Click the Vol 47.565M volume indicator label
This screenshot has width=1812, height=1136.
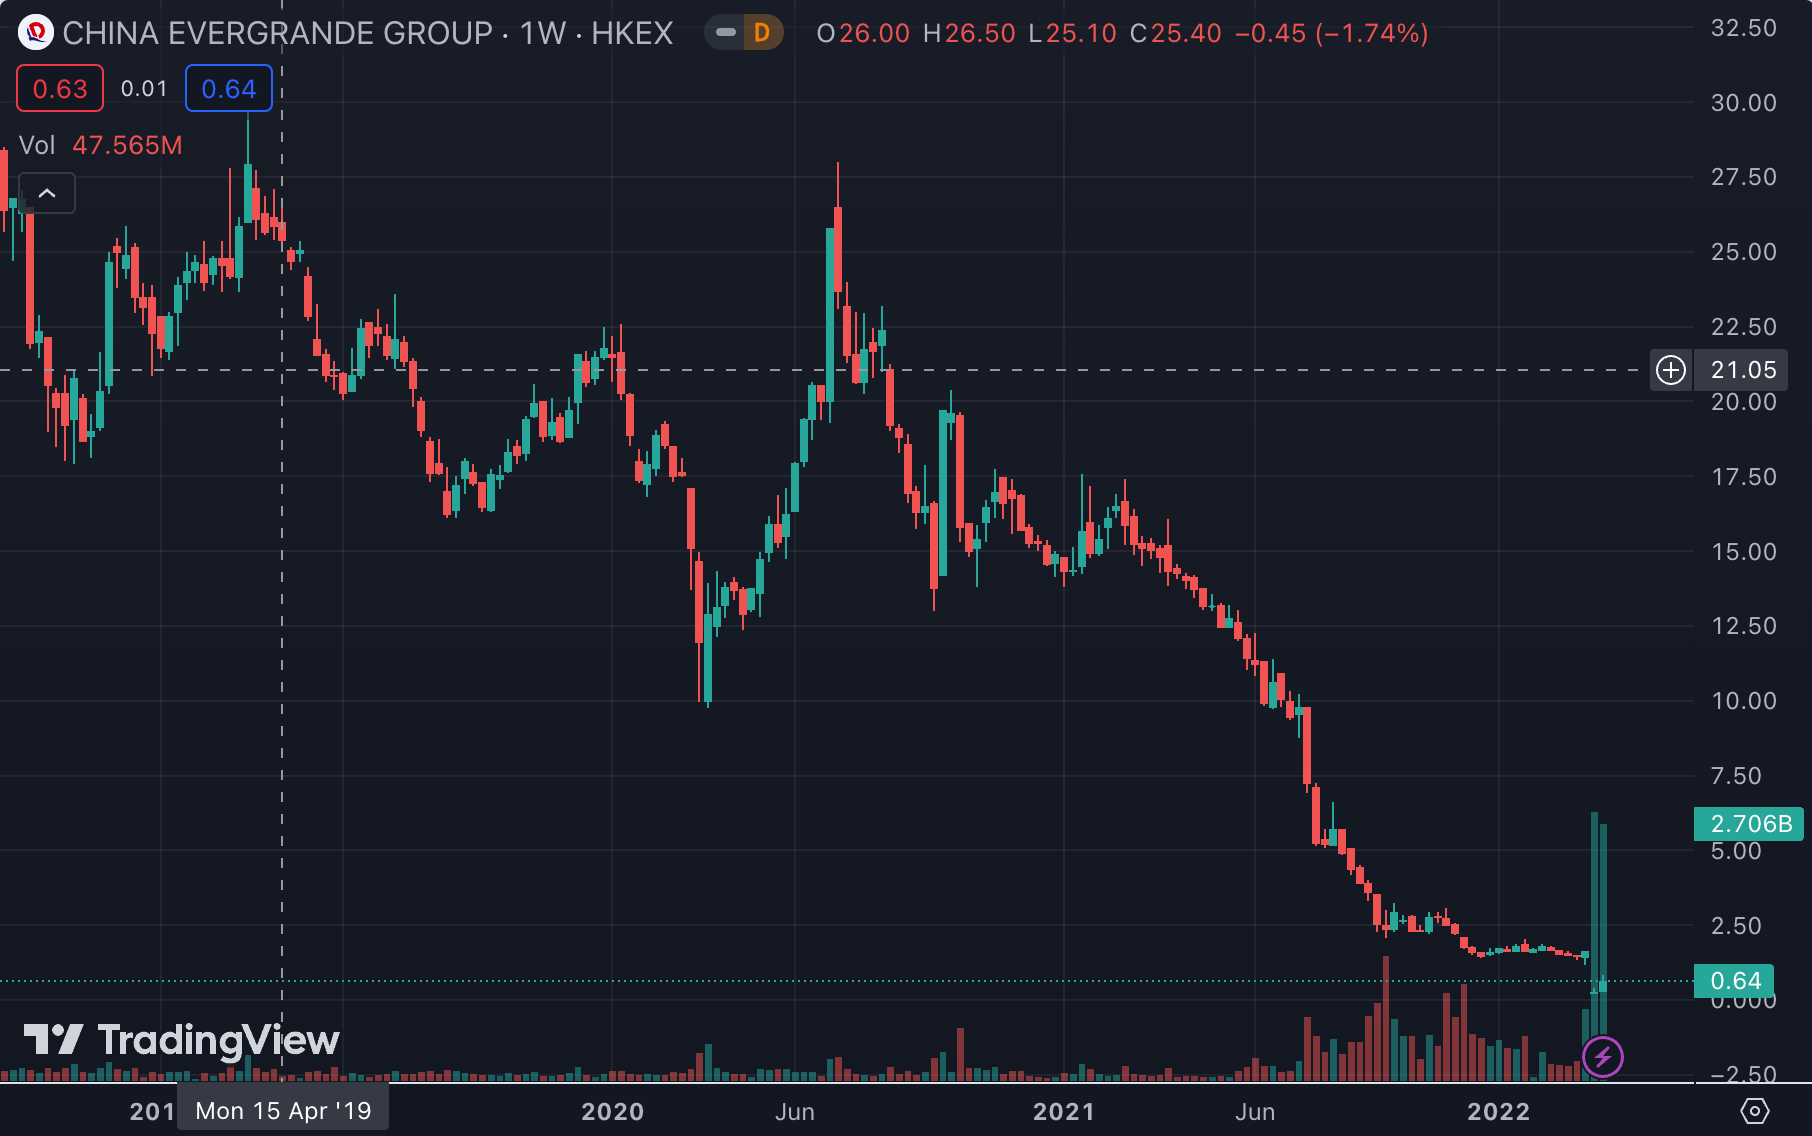[101, 145]
